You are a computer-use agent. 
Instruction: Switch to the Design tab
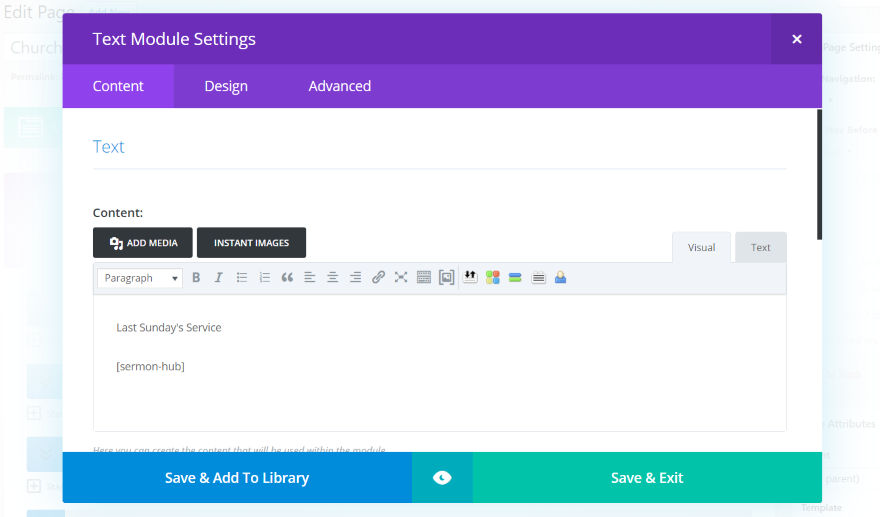[x=226, y=86]
